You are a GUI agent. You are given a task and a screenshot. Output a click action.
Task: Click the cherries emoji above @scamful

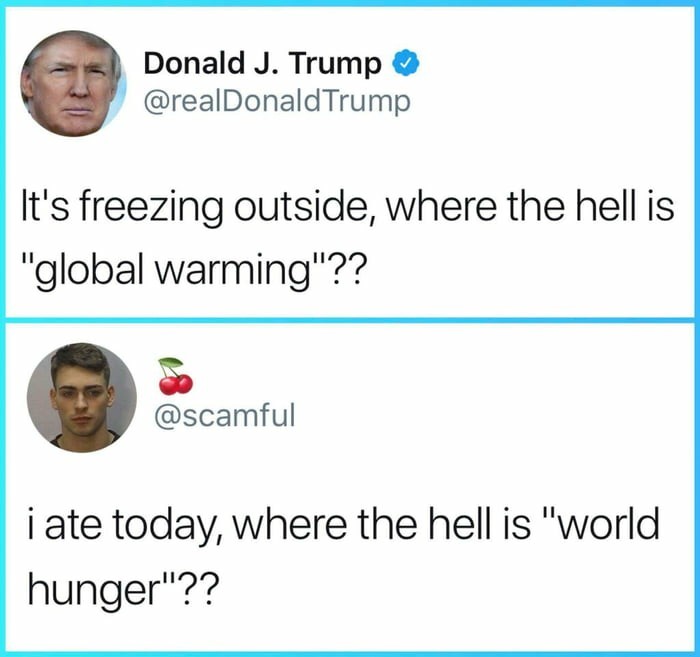[175, 376]
